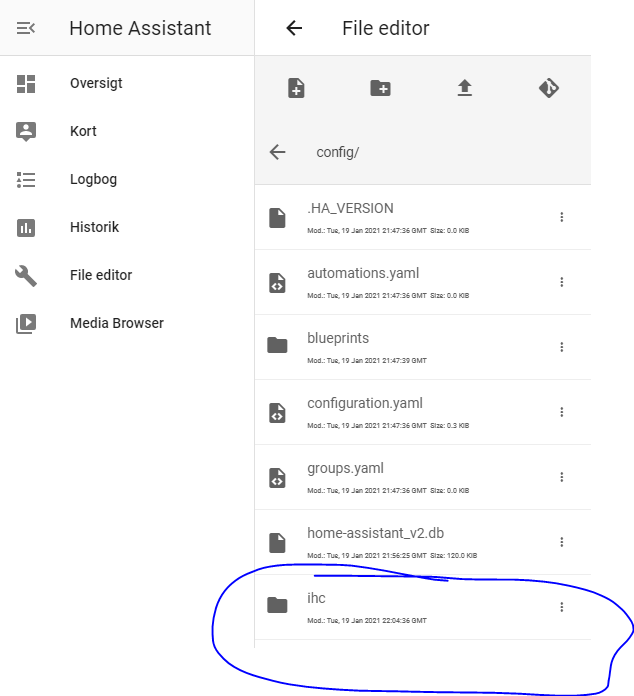Select Logbog in the sidebar

[x=93, y=179]
